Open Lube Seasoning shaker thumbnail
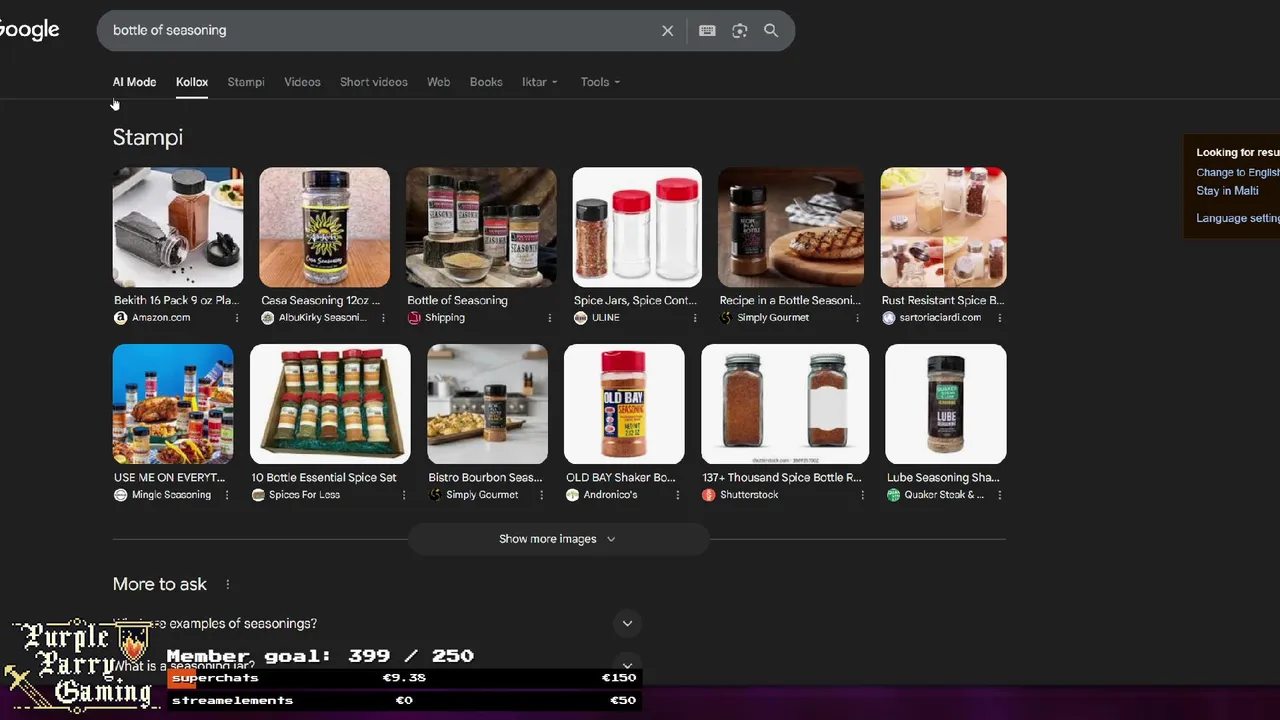Viewport: 1280px width, 720px height. click(x=945, y=404)
